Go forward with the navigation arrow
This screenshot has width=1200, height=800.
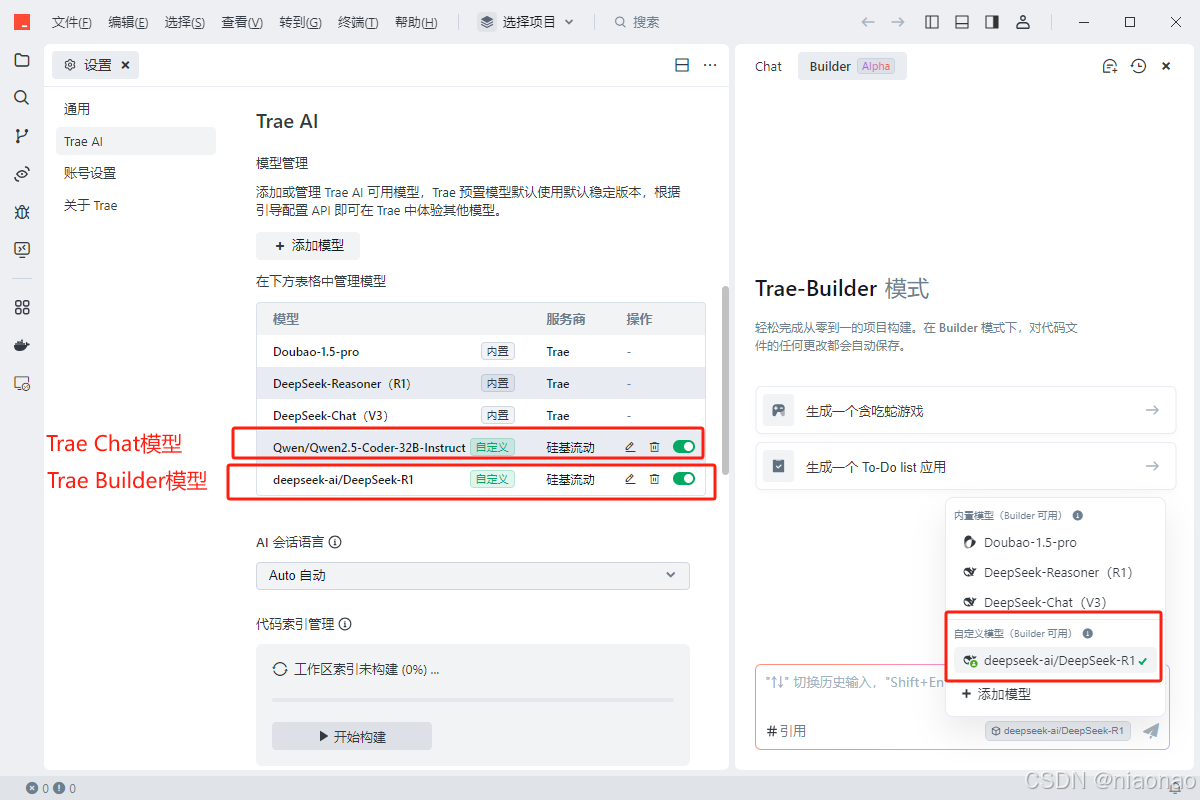point(898,22)
